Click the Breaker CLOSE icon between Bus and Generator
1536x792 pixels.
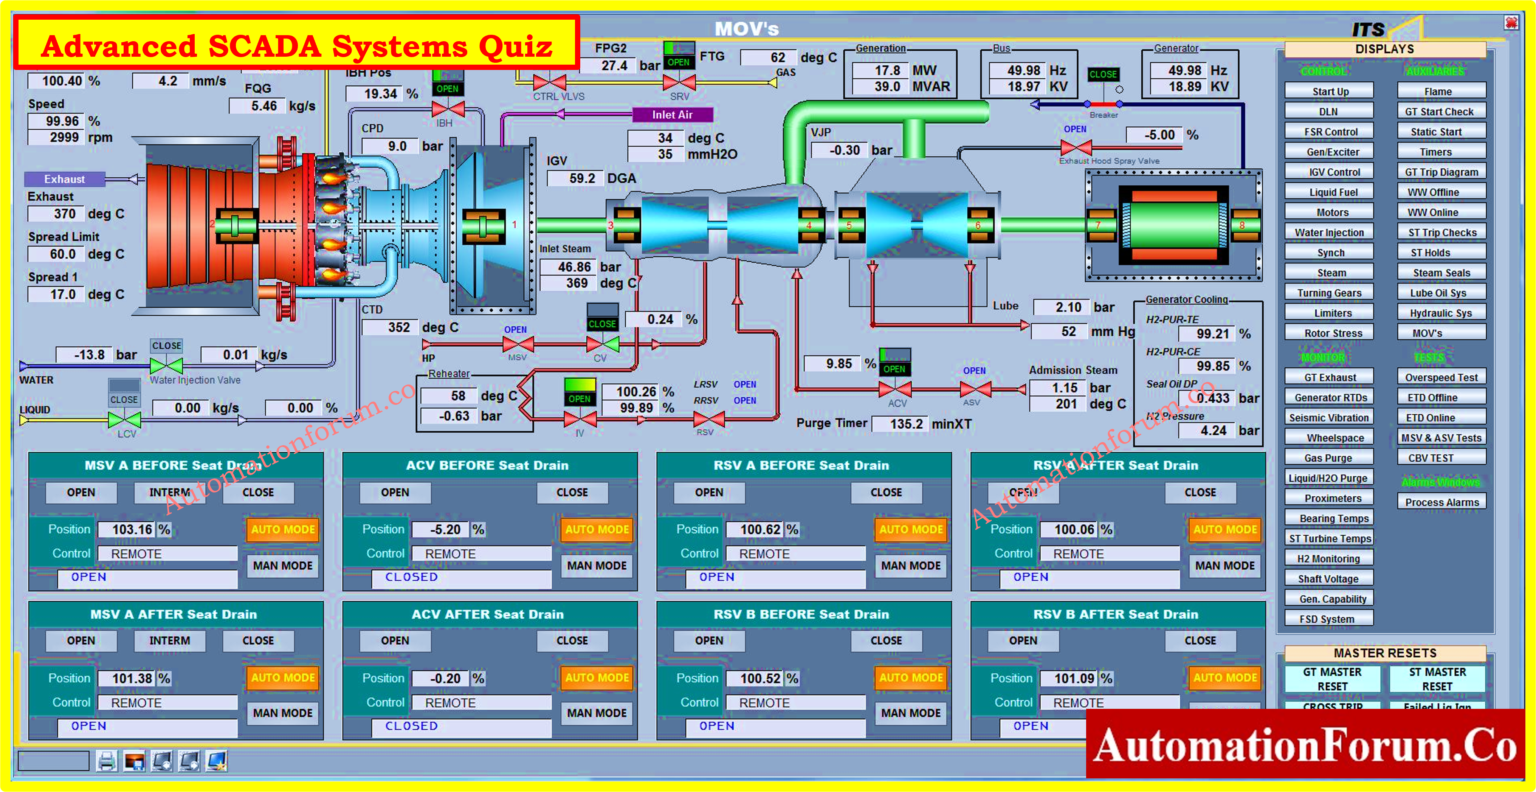pos(1103,72)
